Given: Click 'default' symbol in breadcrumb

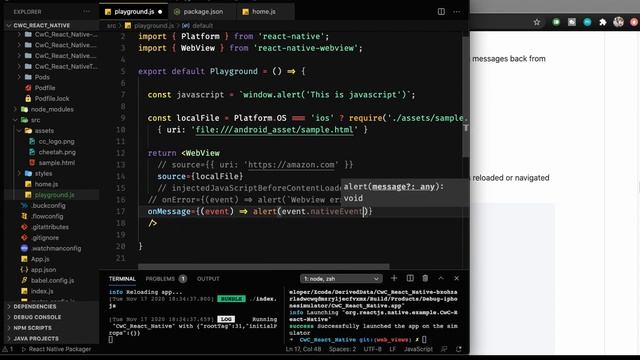Looking at the screenshot, I should [x=202, y=26].
